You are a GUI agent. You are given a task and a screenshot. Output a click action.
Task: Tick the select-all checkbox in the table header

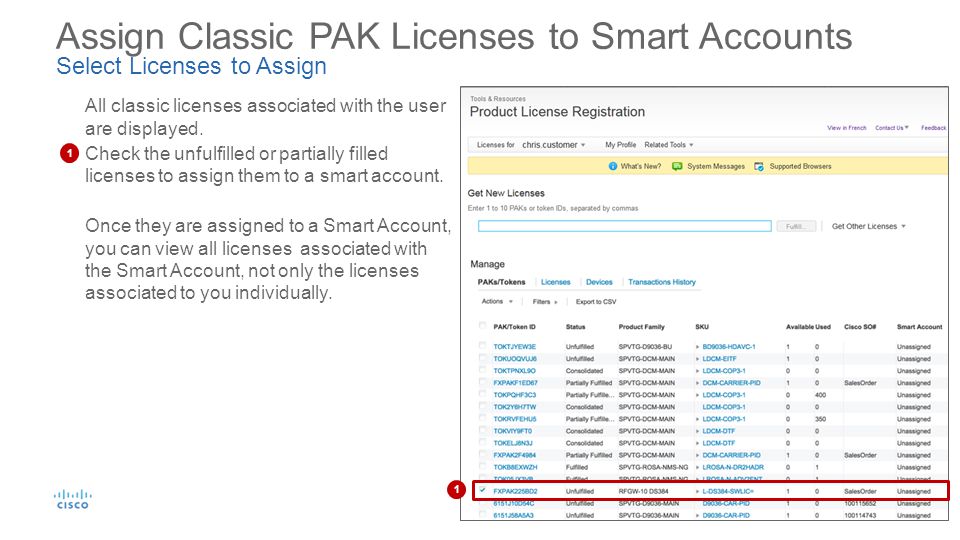(482, 325)
